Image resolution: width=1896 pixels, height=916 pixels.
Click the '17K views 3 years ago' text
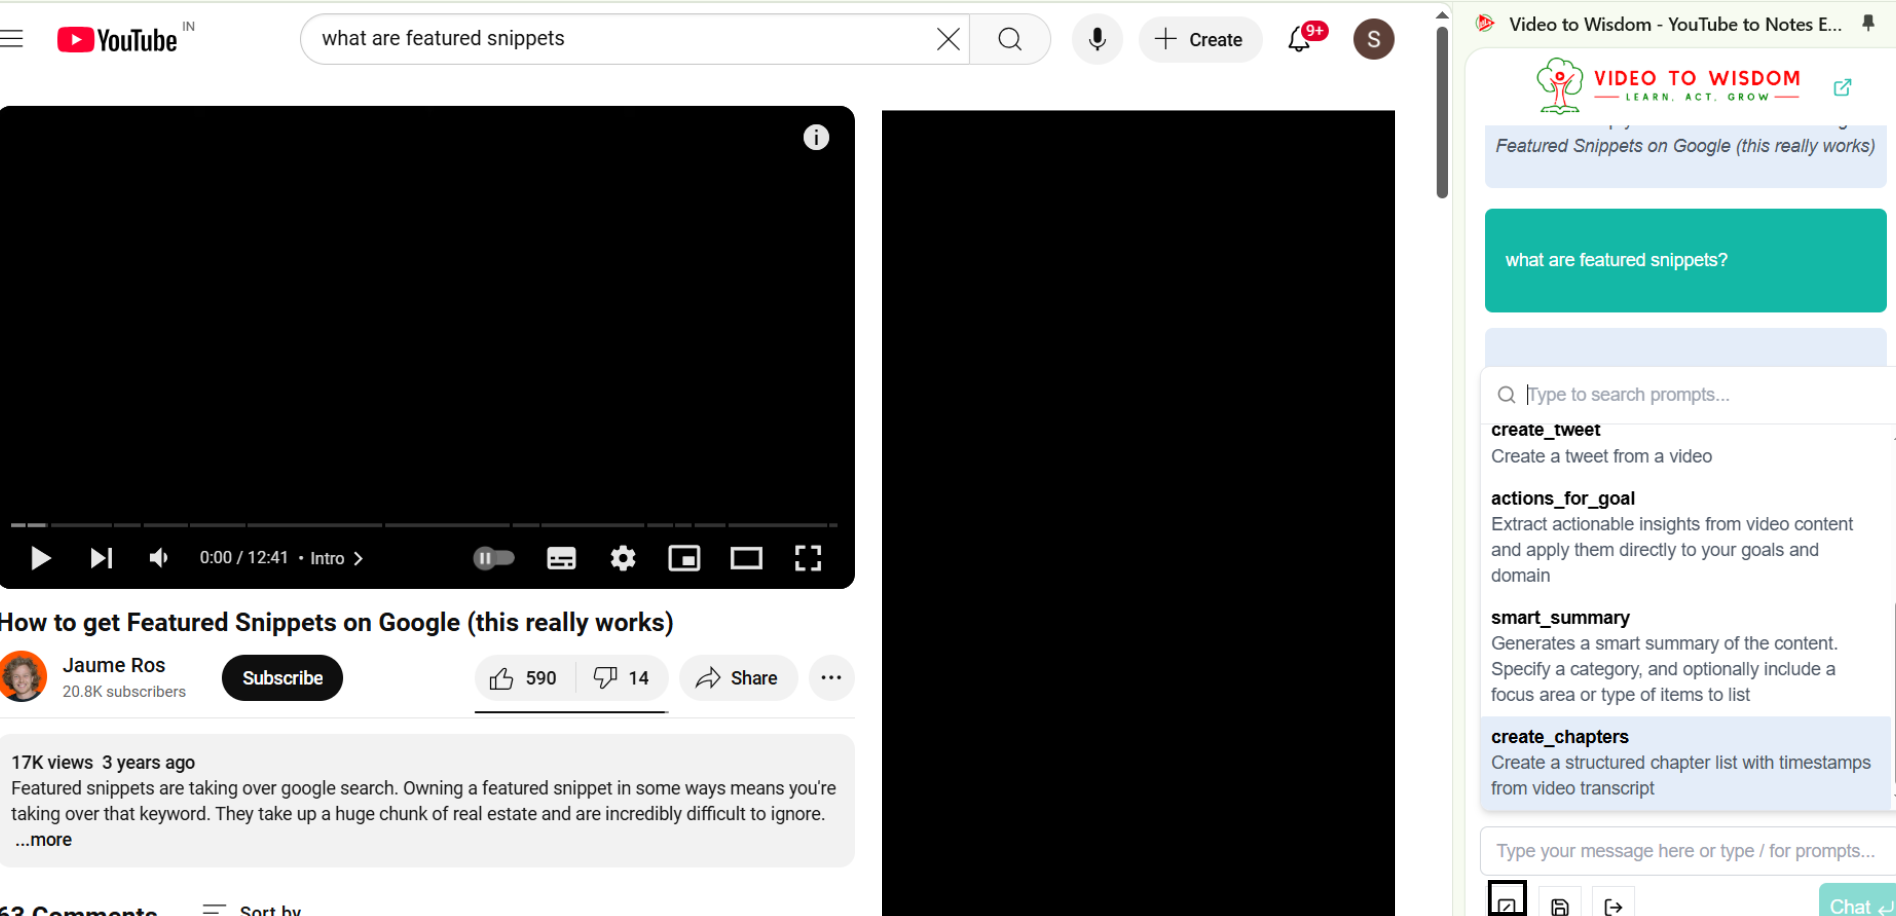[x=103, y=763]
